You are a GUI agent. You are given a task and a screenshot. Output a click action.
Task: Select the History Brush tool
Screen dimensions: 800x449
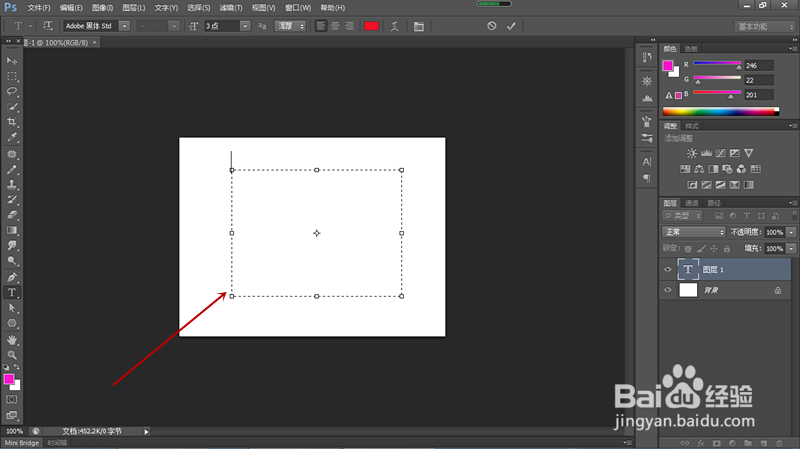12,199
